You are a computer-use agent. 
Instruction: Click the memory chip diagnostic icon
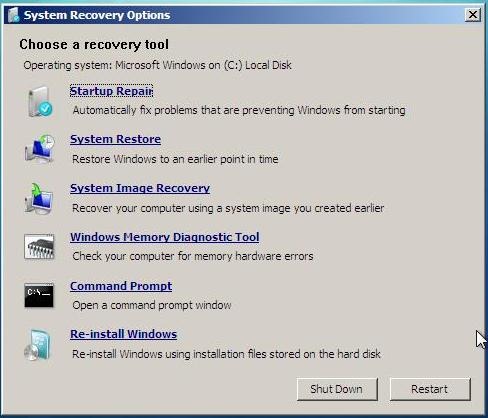click(39, 247)
